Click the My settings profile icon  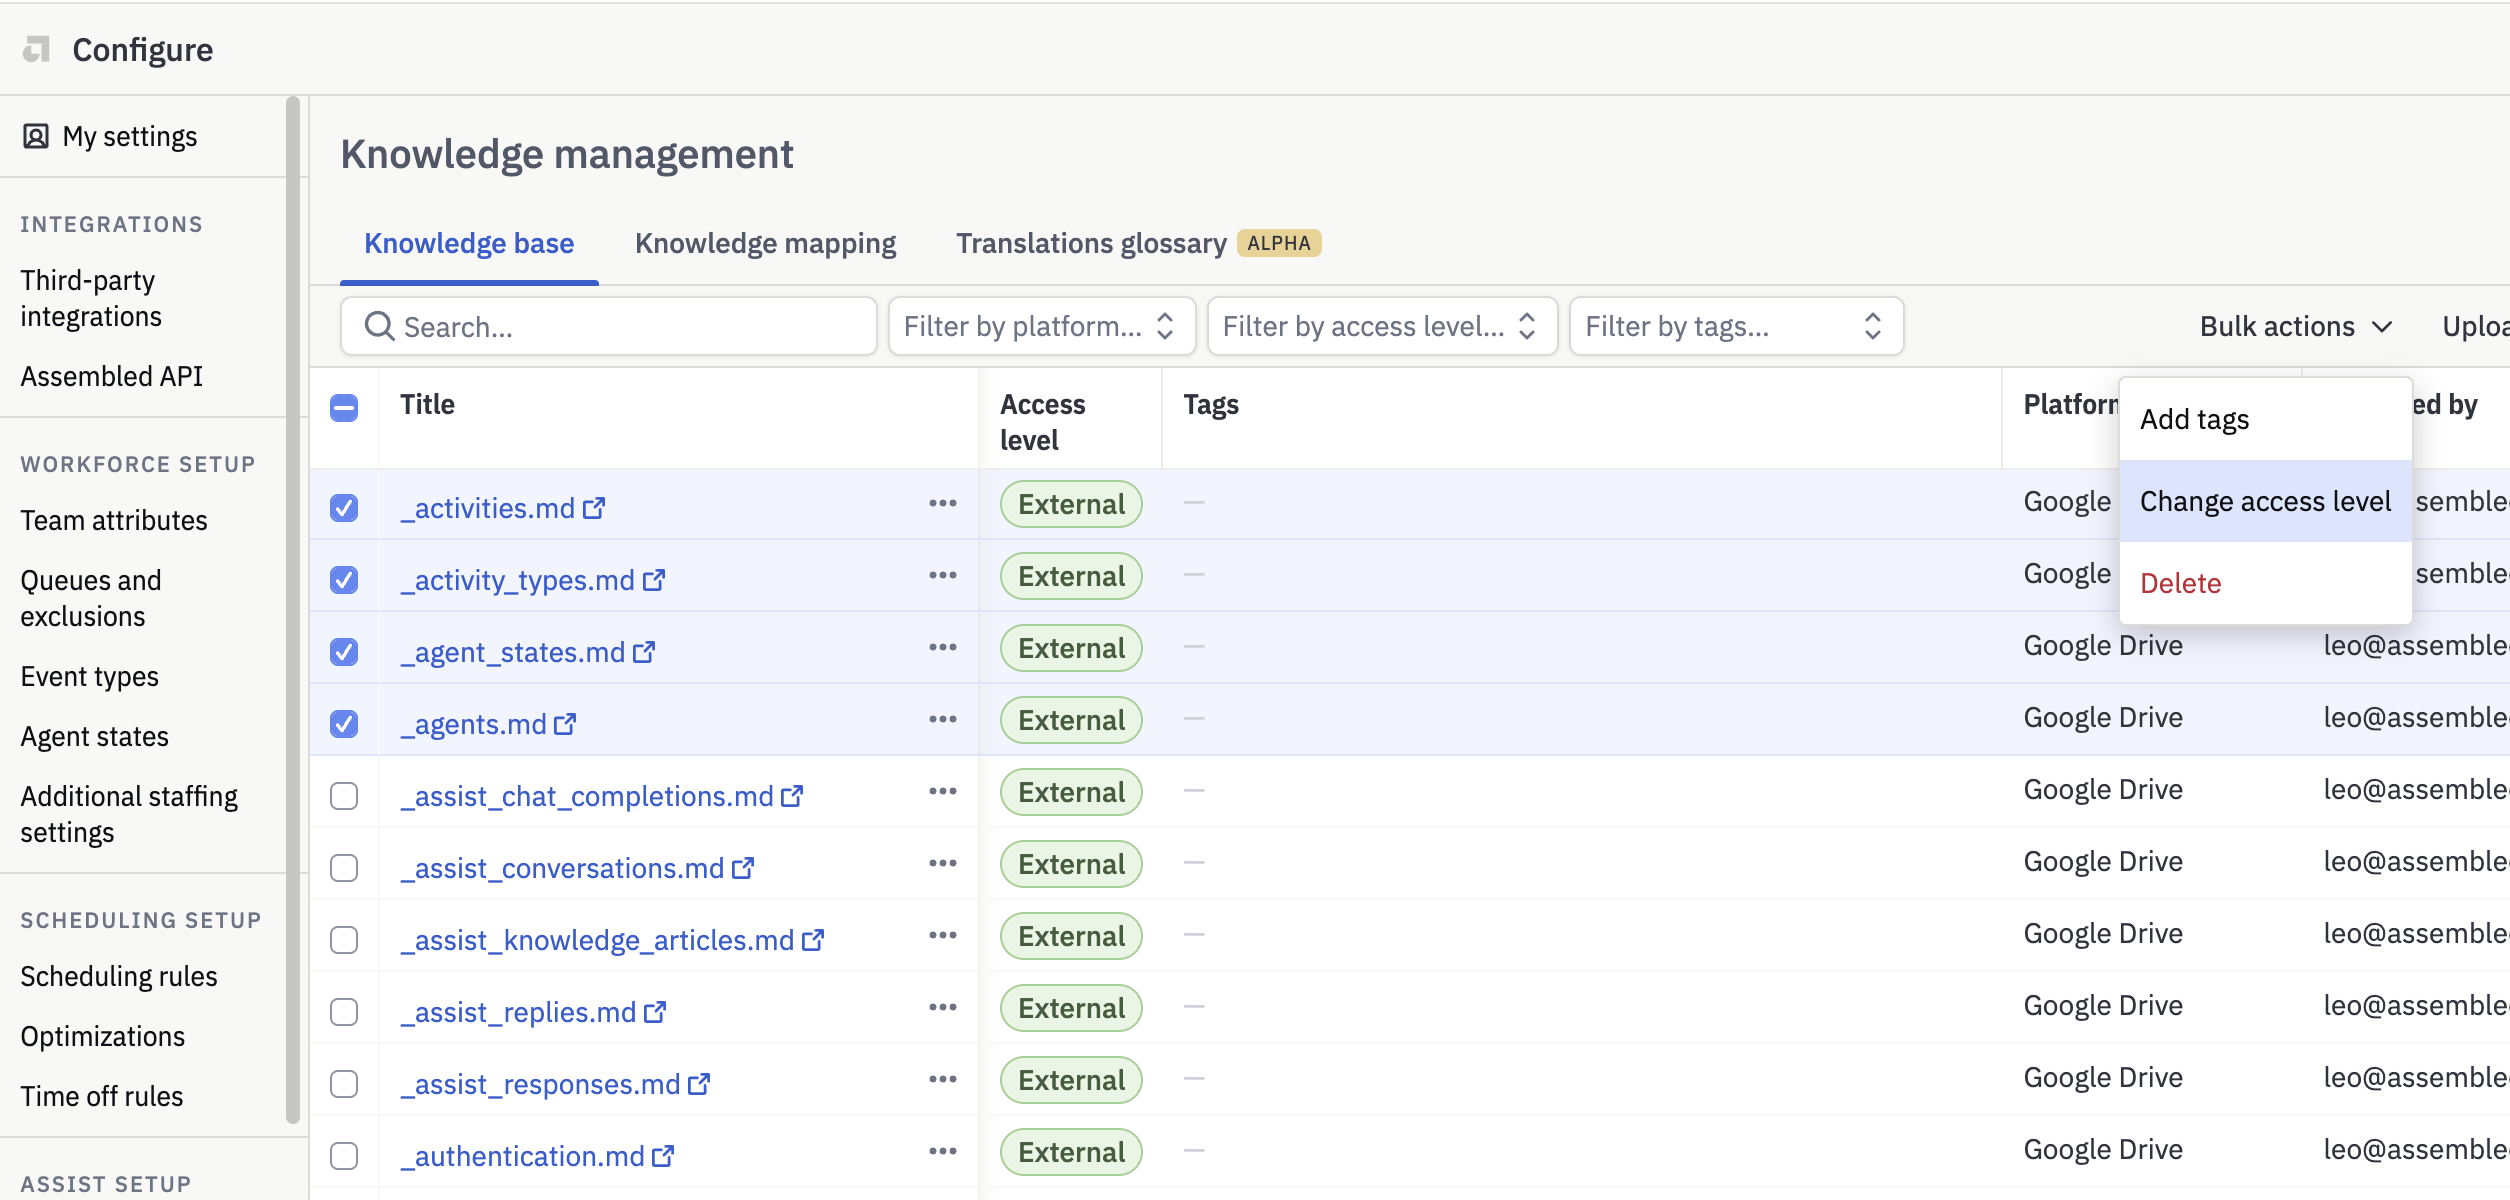point(36,136)
